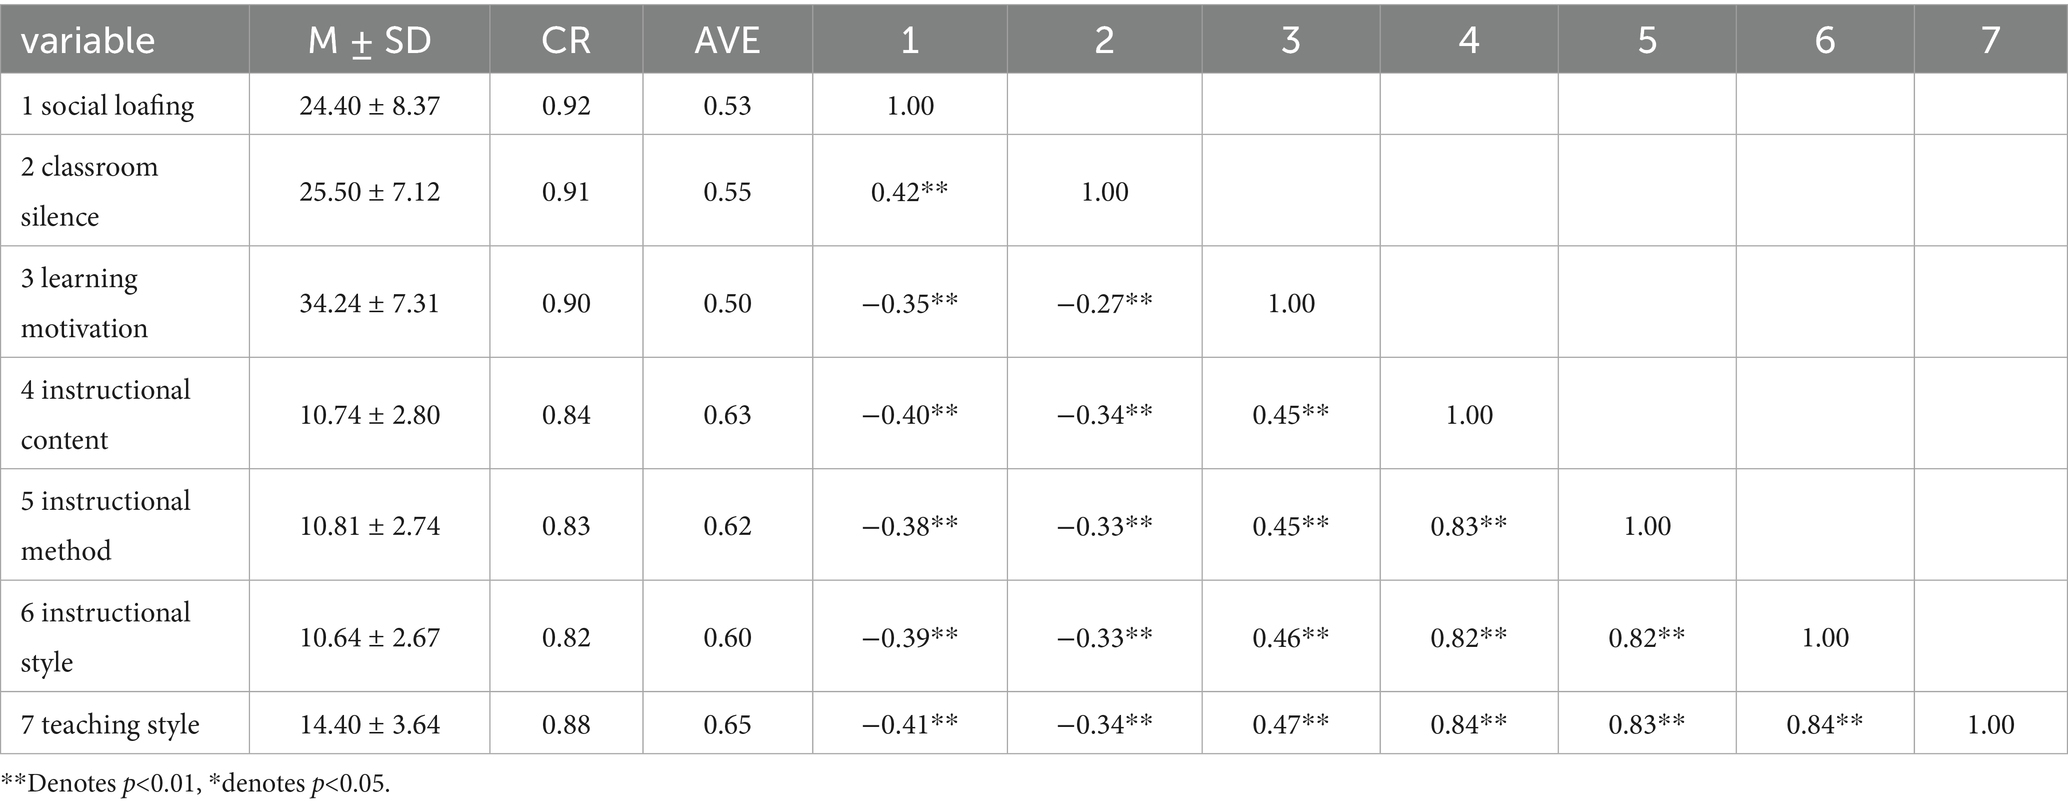
Task: Click the −0.27** correlation cell
Action: pos(1104,302)
